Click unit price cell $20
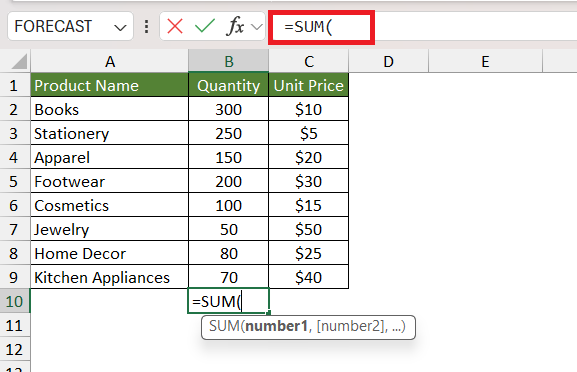 (x=309, y=157)
